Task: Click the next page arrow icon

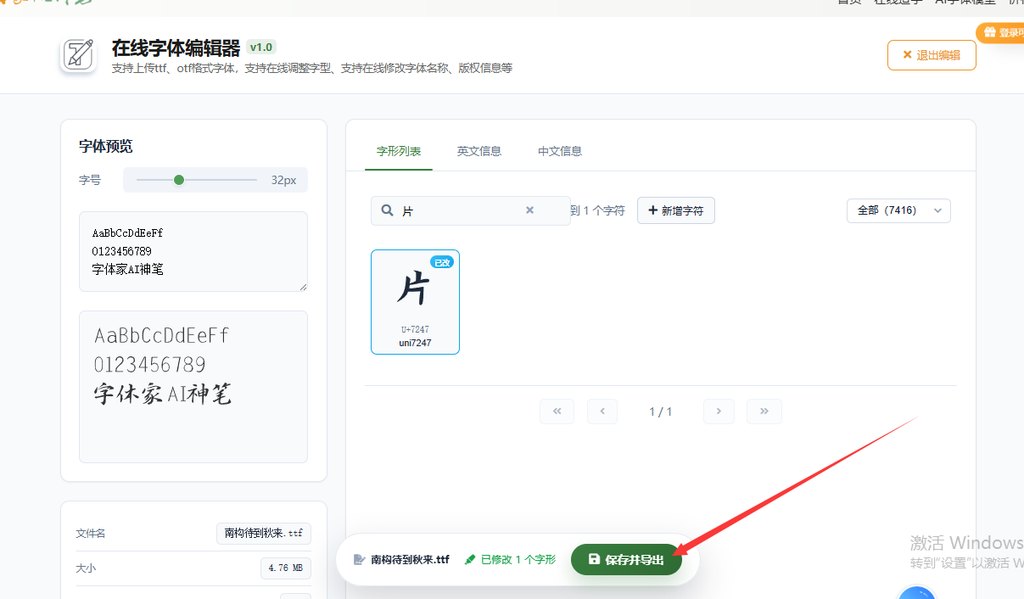Action: [x=717, y=411]
